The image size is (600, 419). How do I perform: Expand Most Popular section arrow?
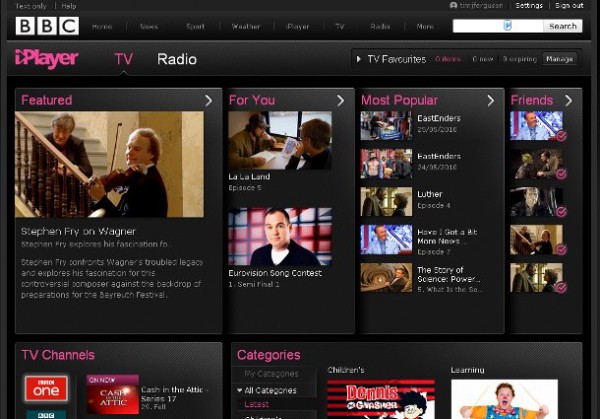491,100
